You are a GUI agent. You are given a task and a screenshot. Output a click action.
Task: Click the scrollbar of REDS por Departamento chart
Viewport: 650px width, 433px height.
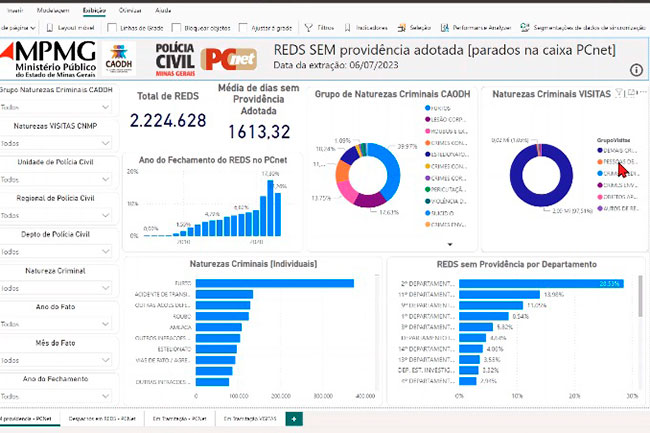[x=641, y=296]
